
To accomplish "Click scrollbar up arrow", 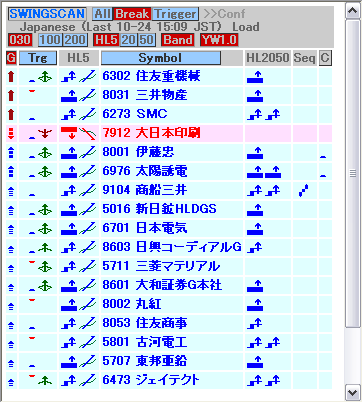I will (353, 11).
